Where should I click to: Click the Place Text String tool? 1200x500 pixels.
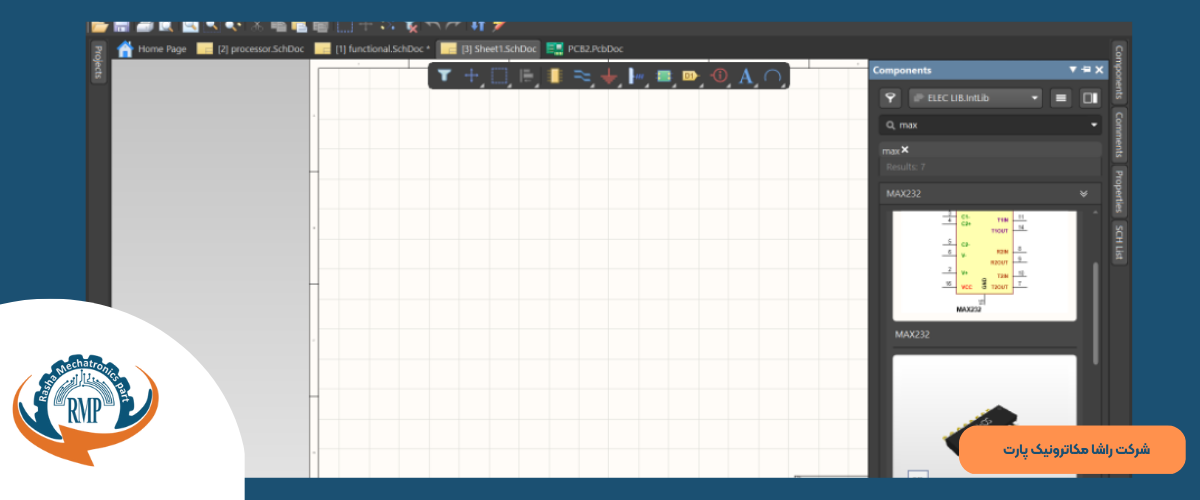click(745, 76)
